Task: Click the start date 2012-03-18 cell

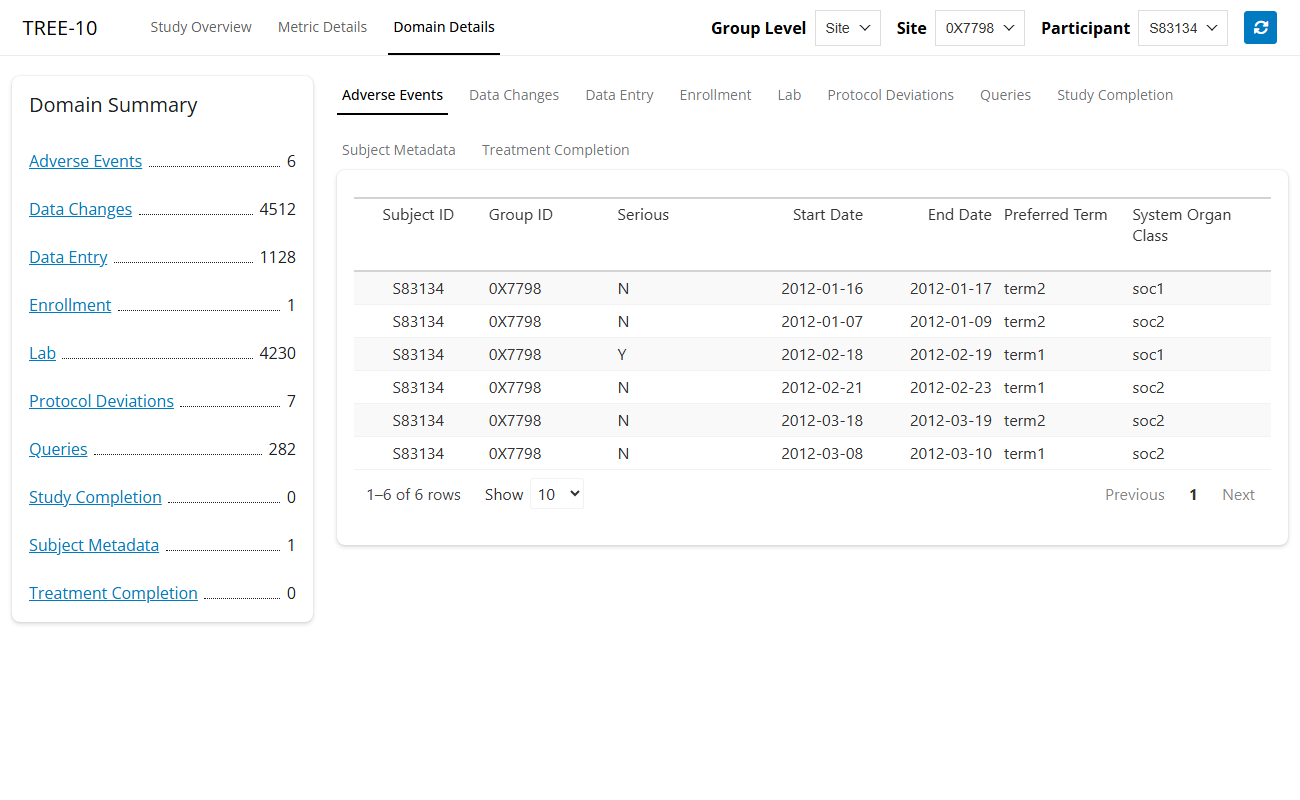Action: tap(821, 421)
